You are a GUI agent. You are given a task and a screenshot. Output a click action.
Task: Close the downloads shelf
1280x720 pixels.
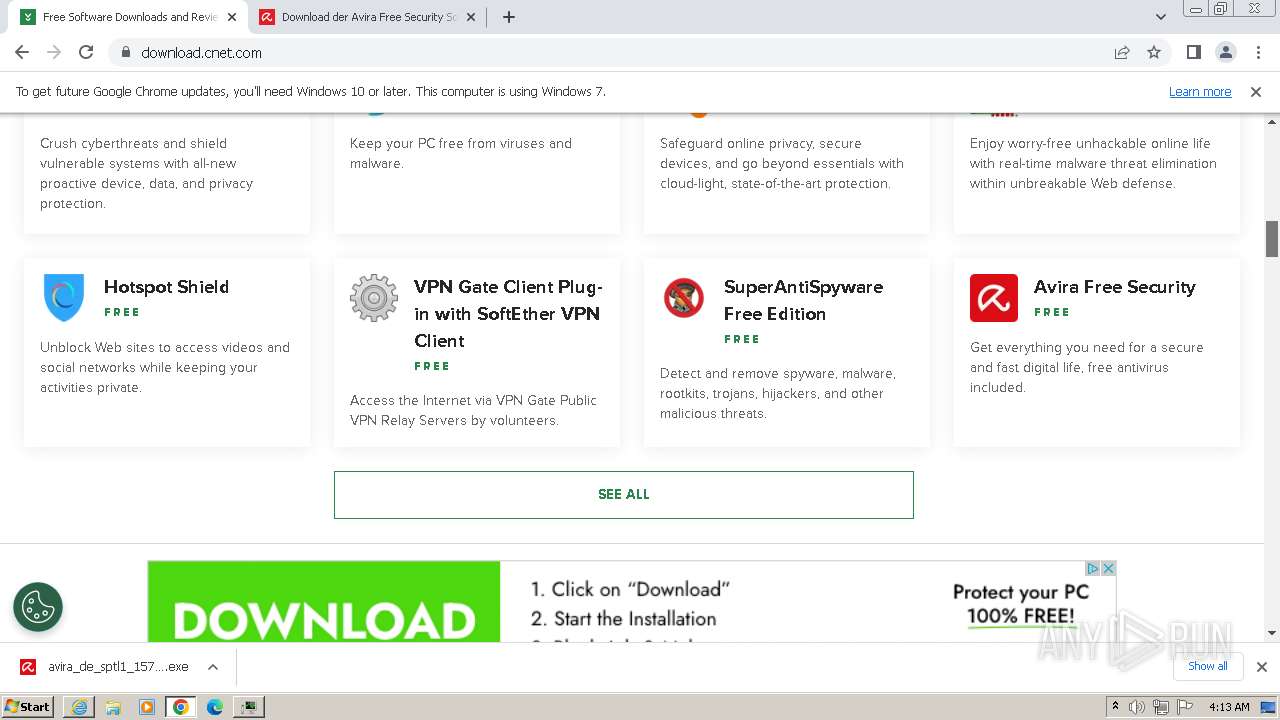pyautogui.click(x=1262, y=666)
